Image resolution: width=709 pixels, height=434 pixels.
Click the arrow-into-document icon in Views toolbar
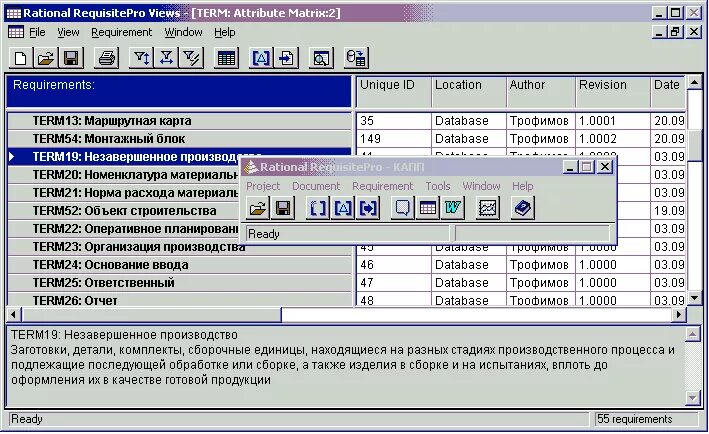(286, 58)
